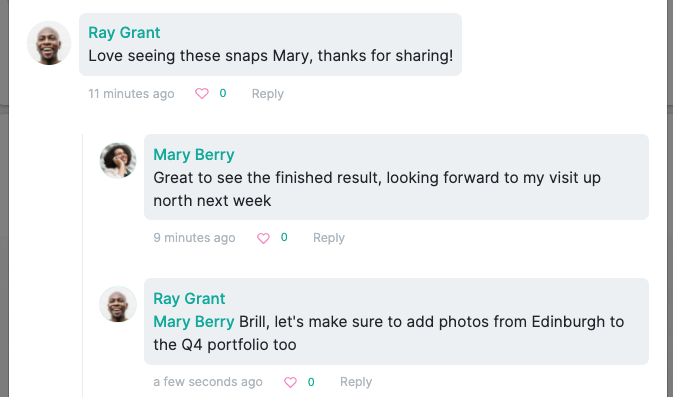Like Ray Grant's latest reply using the heart icon
673x397 pixels.
[290, 382]
